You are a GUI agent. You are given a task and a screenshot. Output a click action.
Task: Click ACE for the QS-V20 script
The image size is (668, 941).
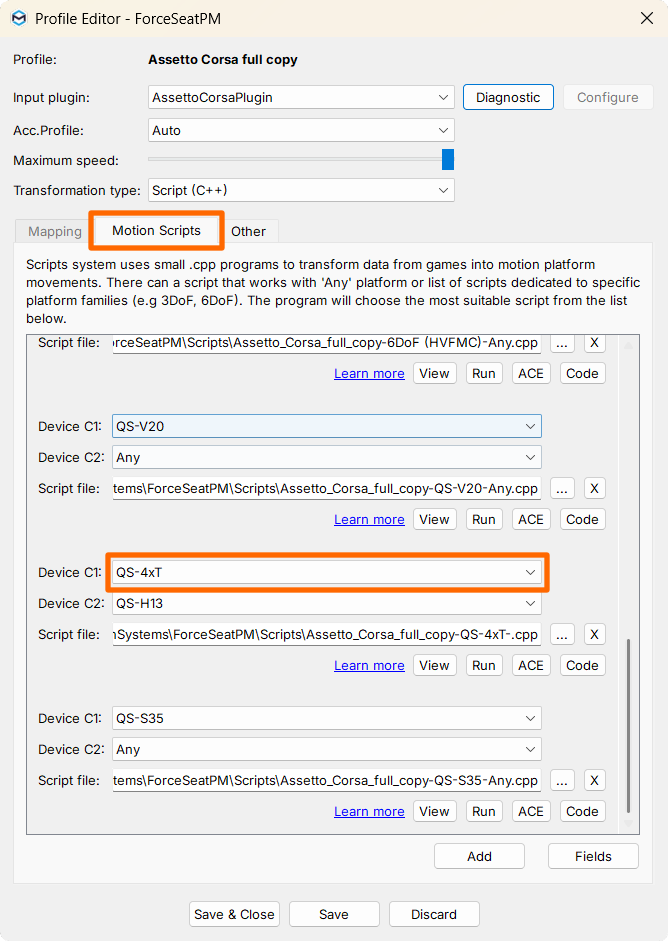pos(531,519)
